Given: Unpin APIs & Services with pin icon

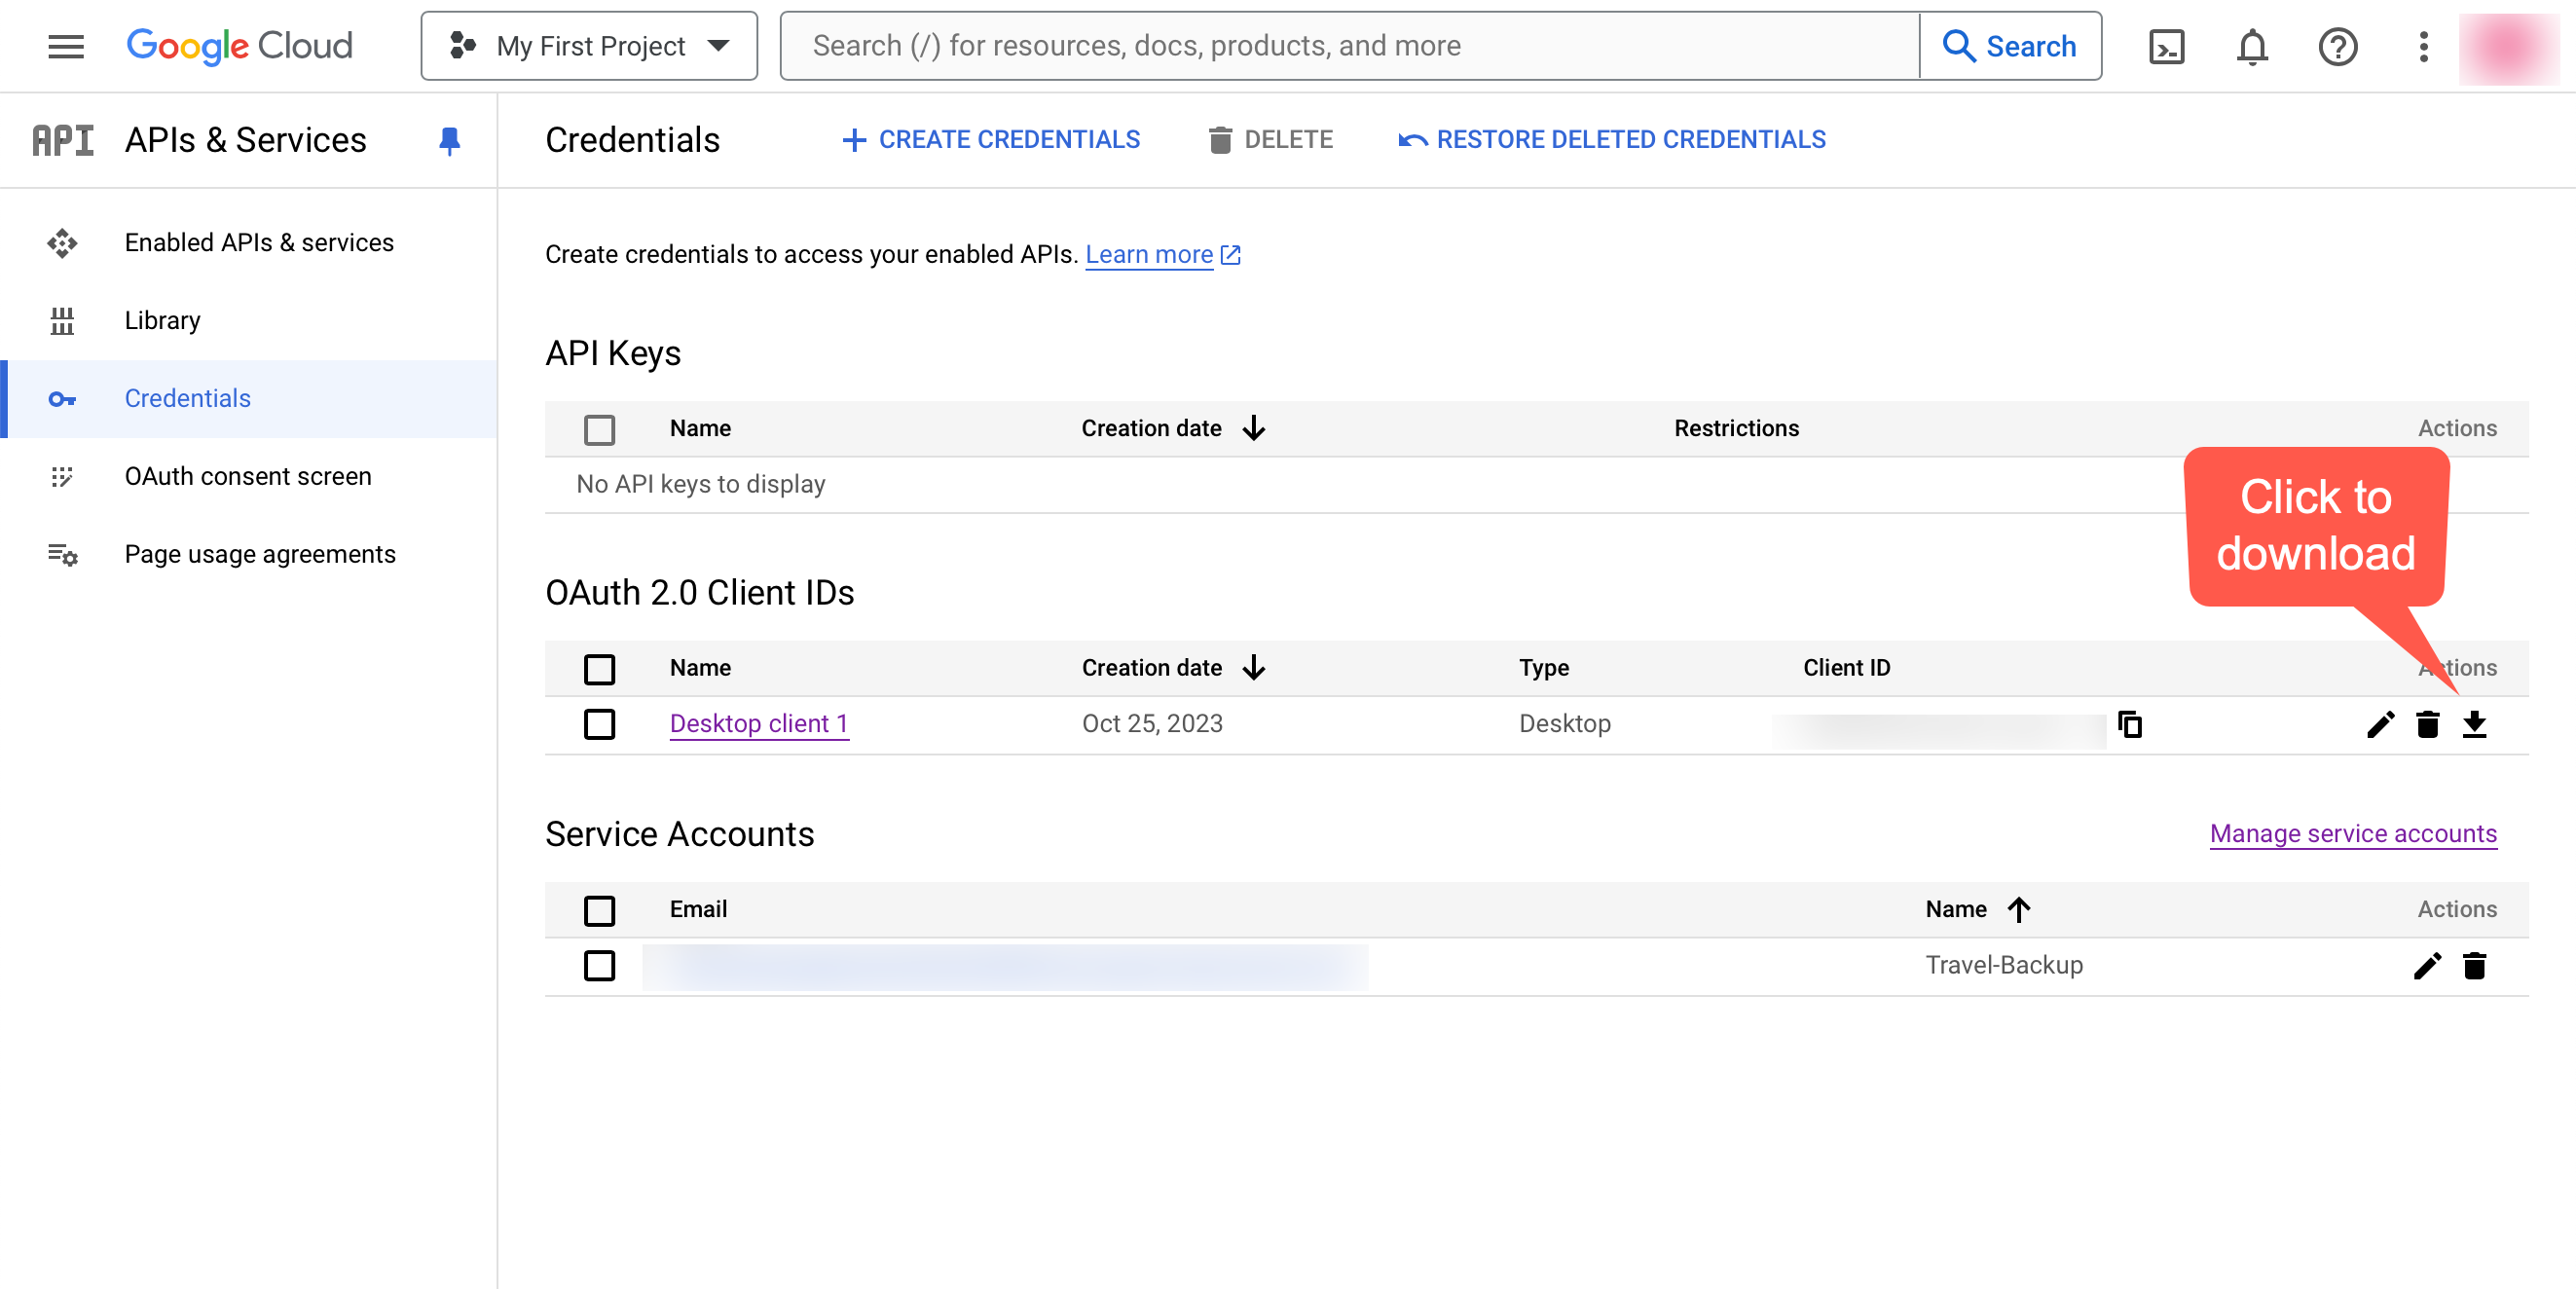Looking at the screenshot, I should pyautogui.click(x=449, y=140).
